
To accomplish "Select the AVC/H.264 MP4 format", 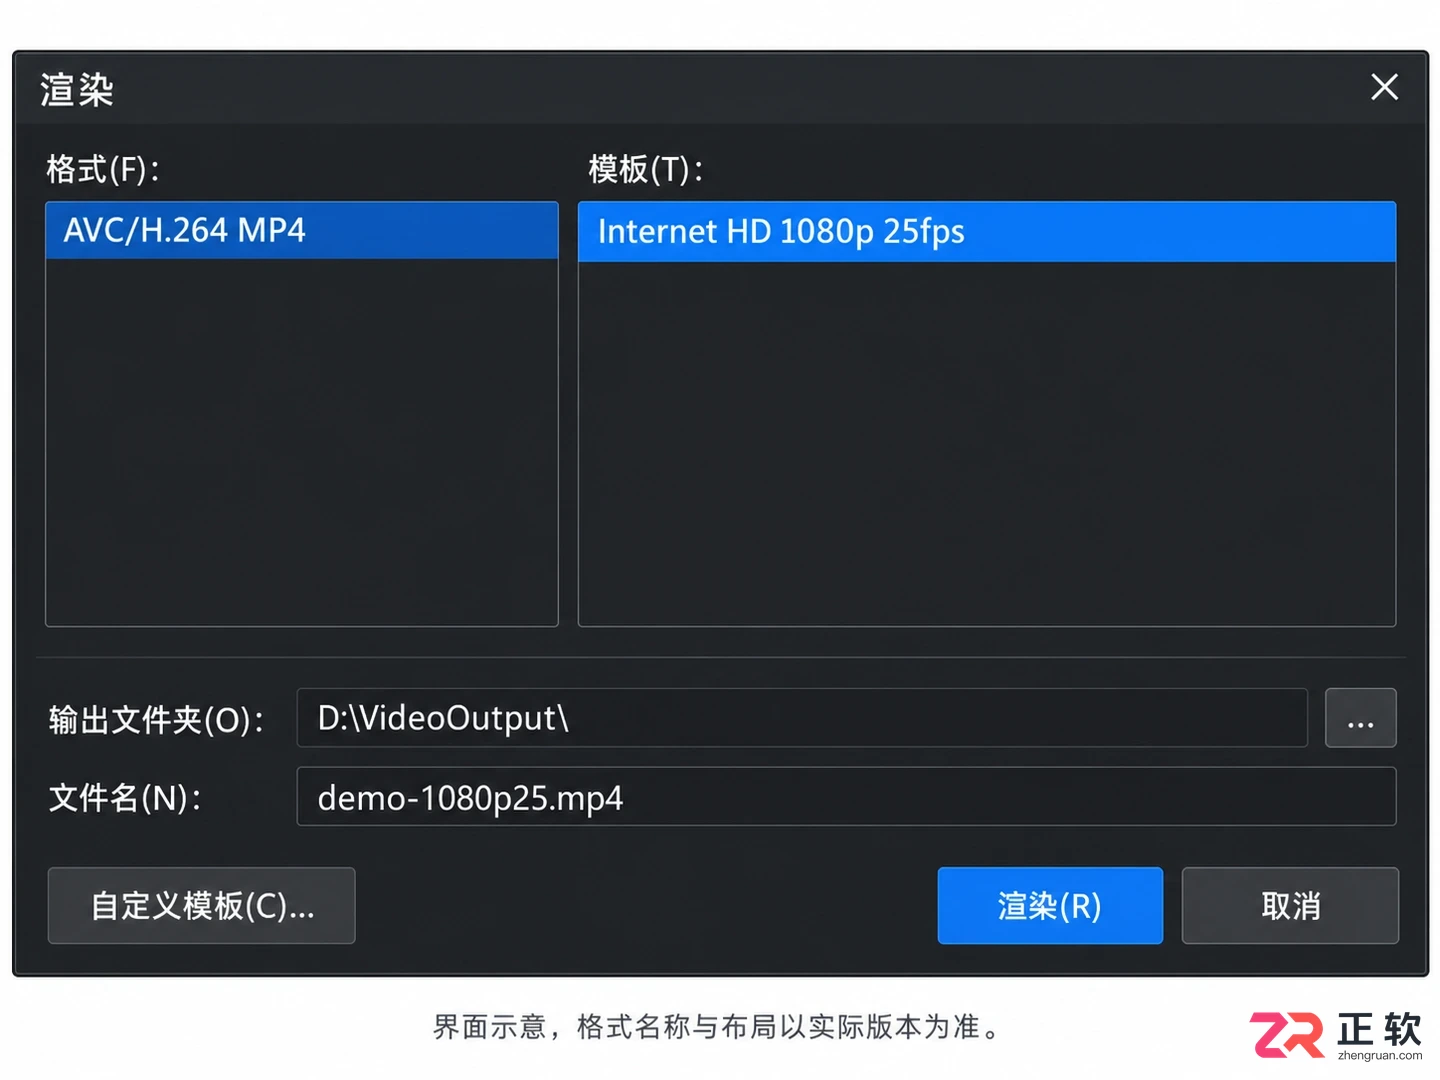I will pyautogui.click(x=301, y=231).
